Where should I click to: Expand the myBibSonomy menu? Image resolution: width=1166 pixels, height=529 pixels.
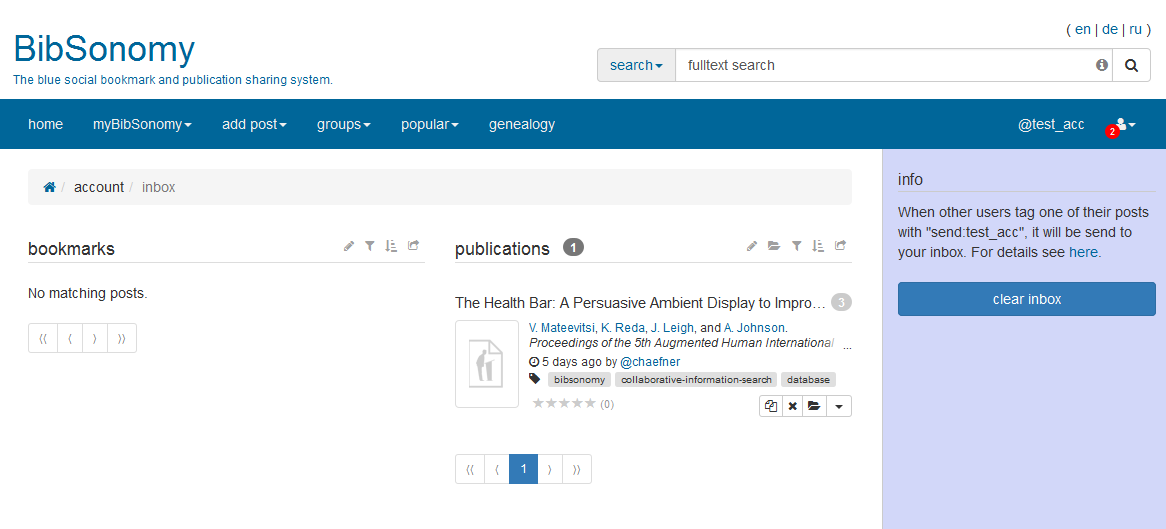pos(142,124)
